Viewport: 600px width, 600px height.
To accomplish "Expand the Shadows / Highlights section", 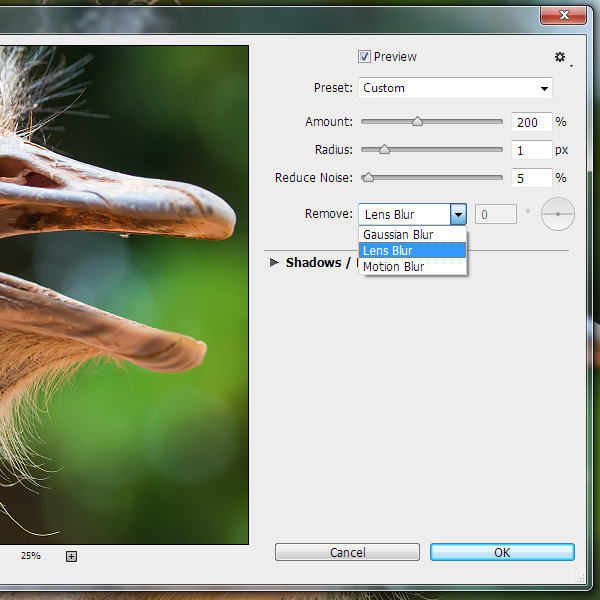I will click(274, 263).
